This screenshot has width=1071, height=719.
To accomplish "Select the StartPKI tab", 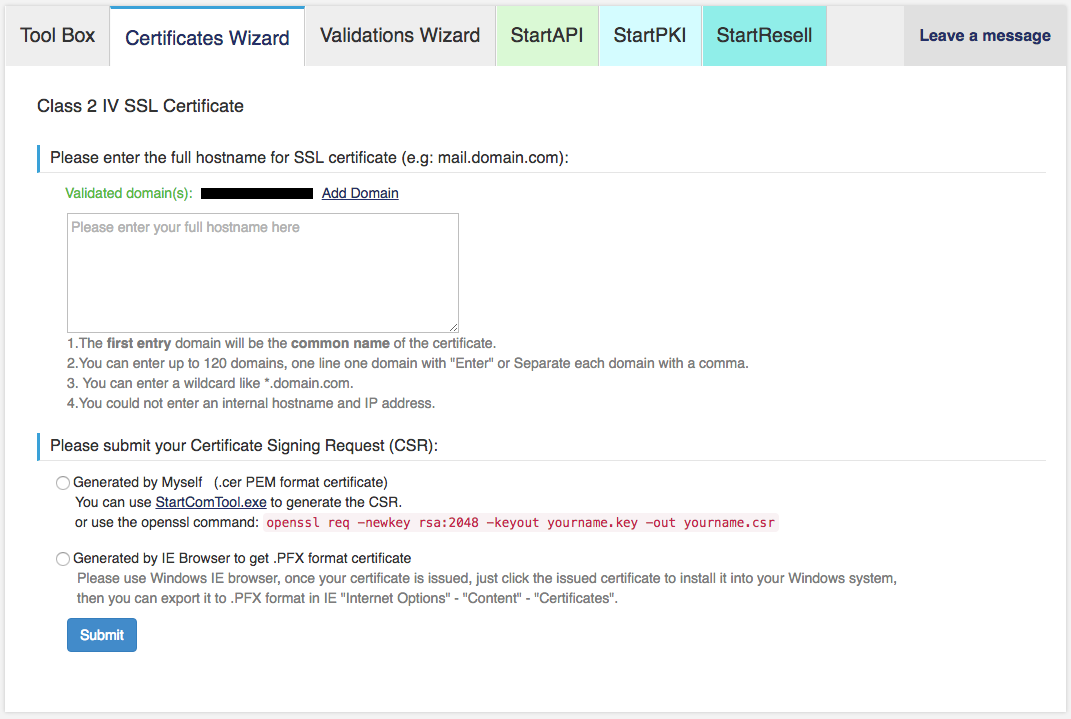I will pyautogui.click(x=650, y=36).
